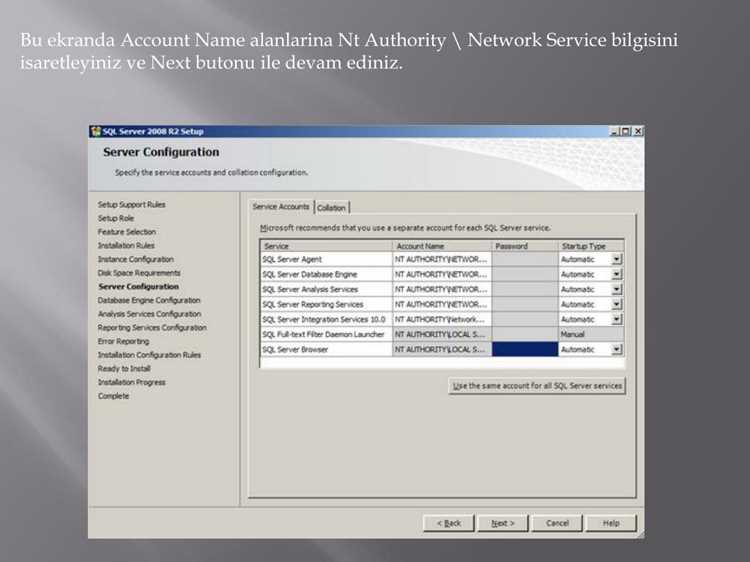This screenshot has width=750, height=562.
Task: Cancel the SQL Server setup
Action: click(557, 523)
